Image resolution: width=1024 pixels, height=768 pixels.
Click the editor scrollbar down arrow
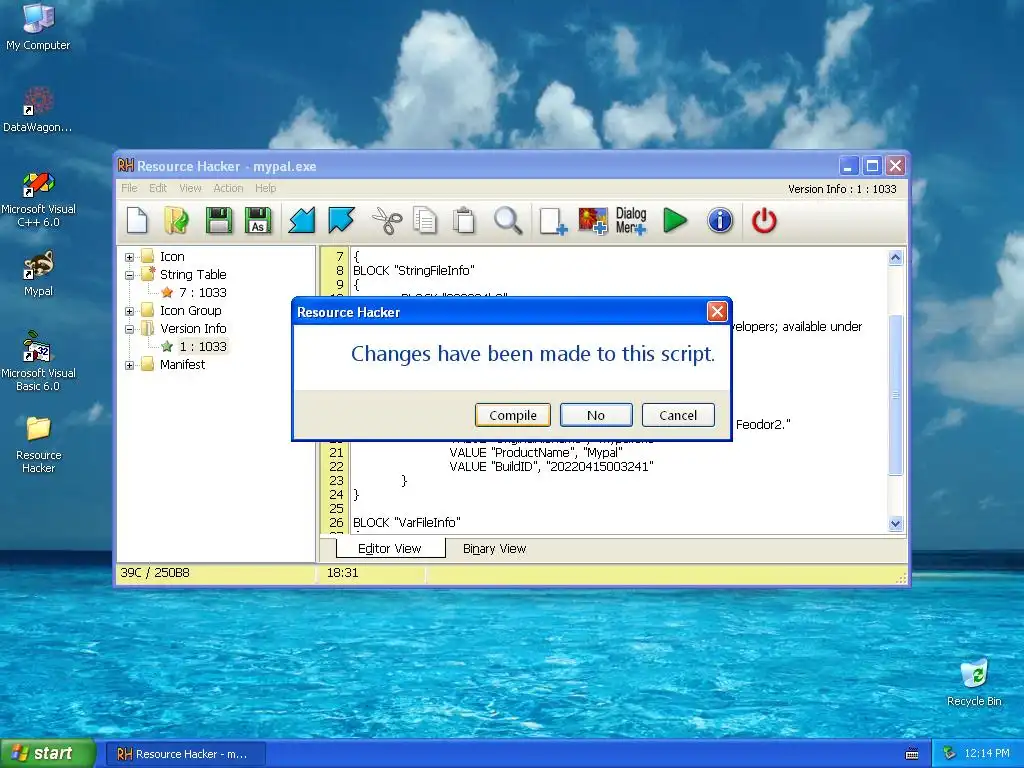pos(895,523)
